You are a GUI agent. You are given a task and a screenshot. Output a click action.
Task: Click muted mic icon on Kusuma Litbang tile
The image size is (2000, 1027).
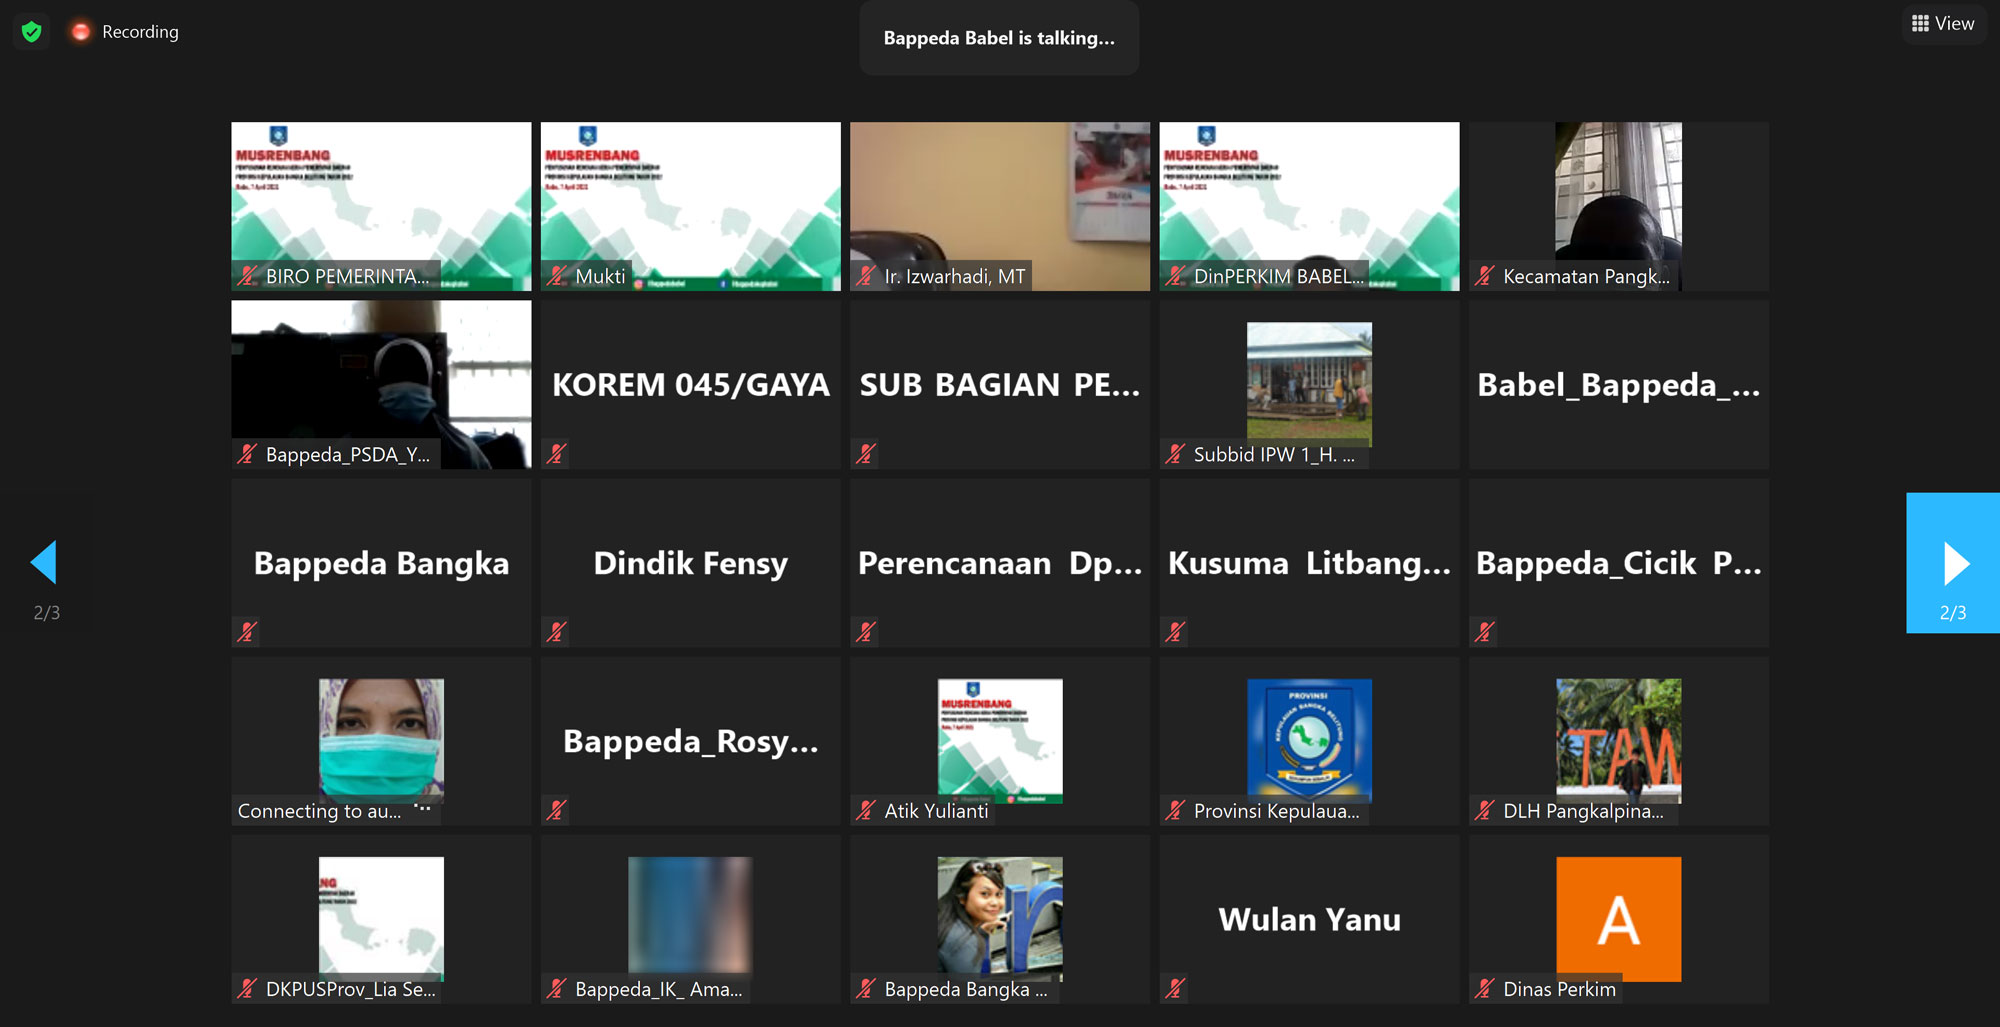click(1176, 632)
